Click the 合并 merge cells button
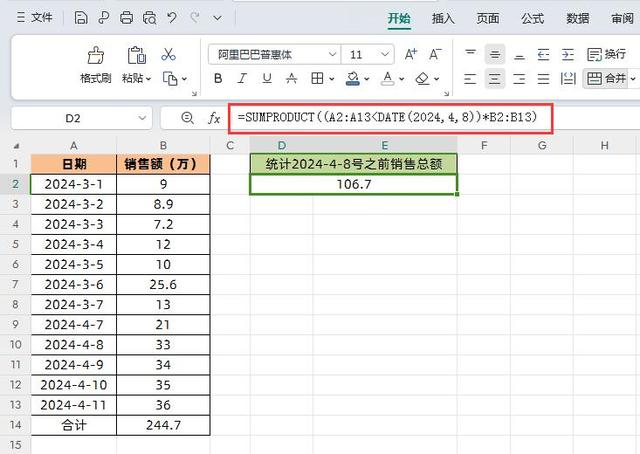This screenshot has height=454, width=640. click(606, 78)
